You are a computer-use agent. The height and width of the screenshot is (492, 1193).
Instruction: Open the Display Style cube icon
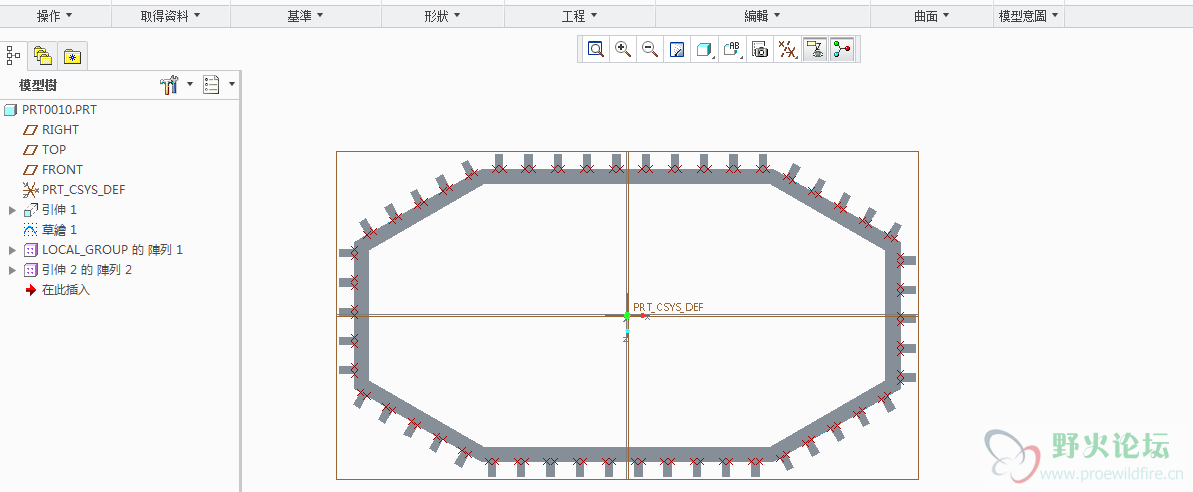705,49
